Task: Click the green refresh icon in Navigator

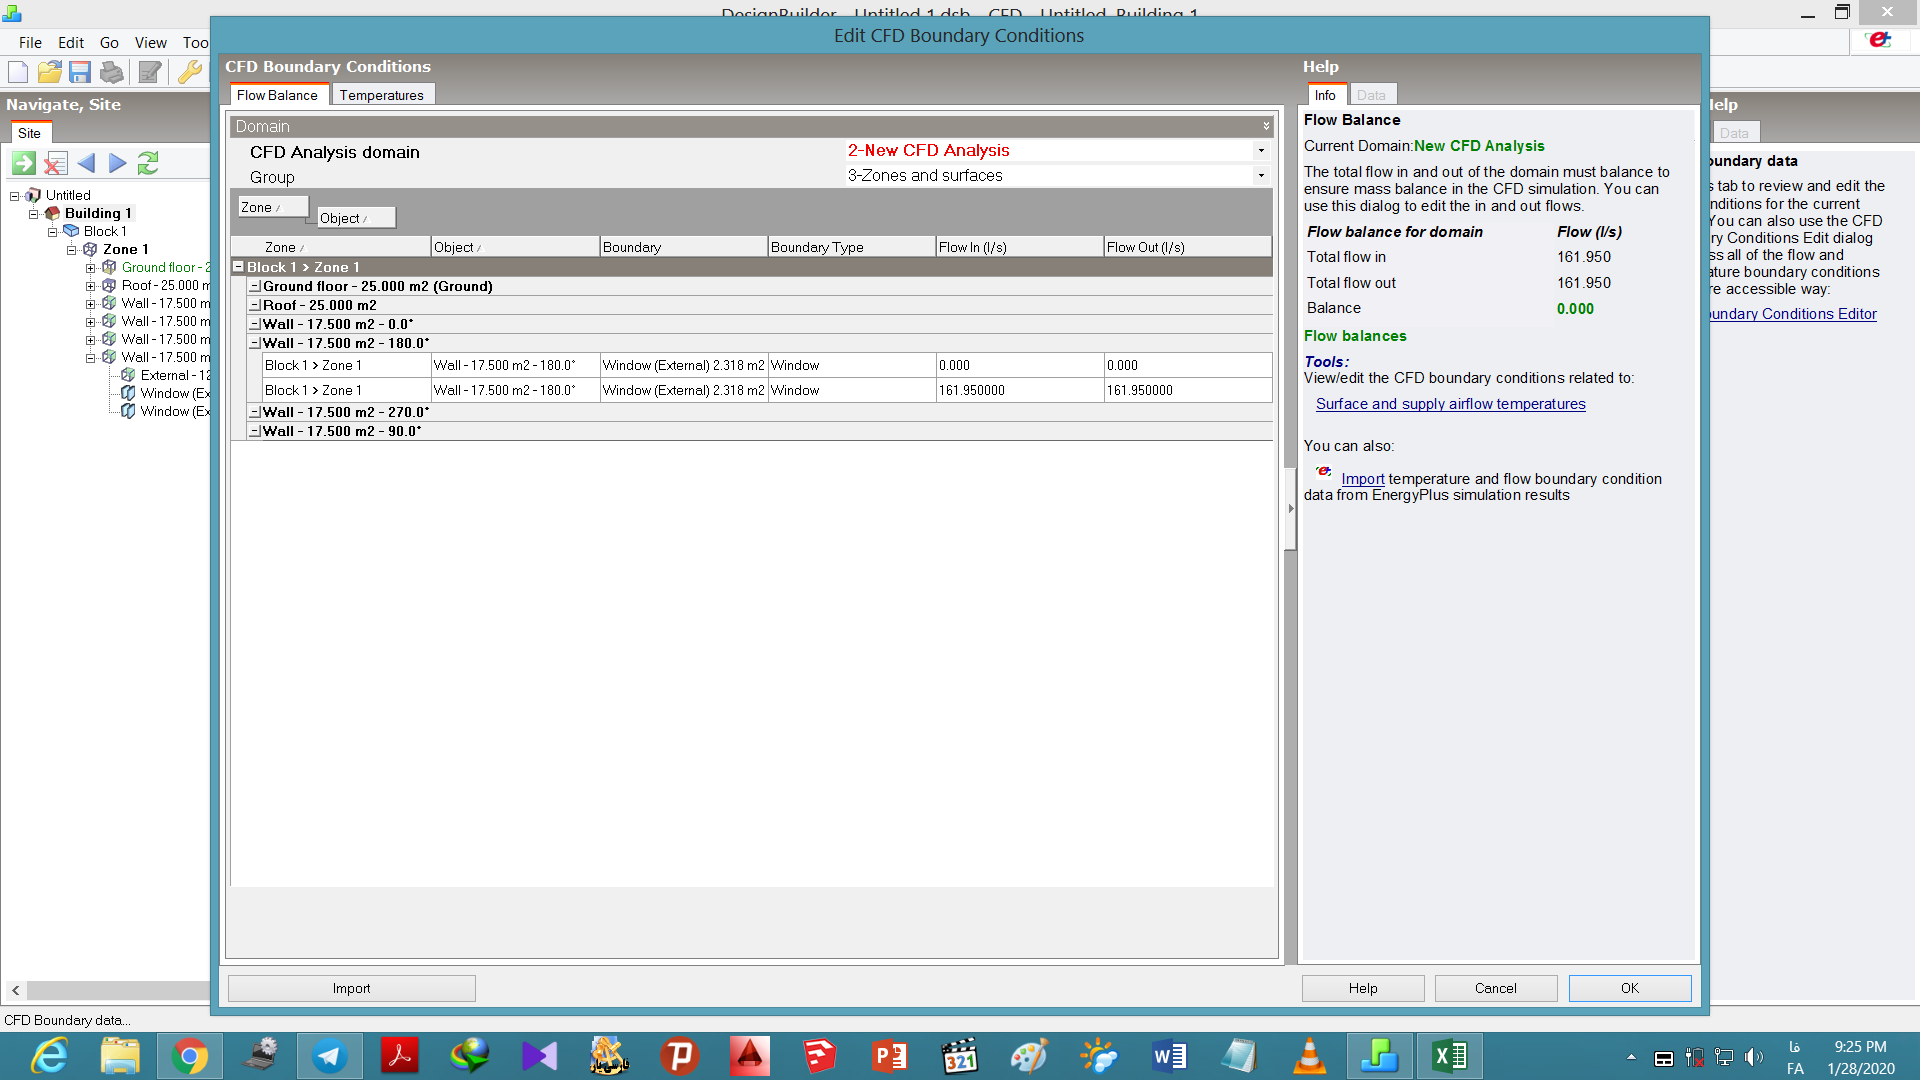Action: 148,163
